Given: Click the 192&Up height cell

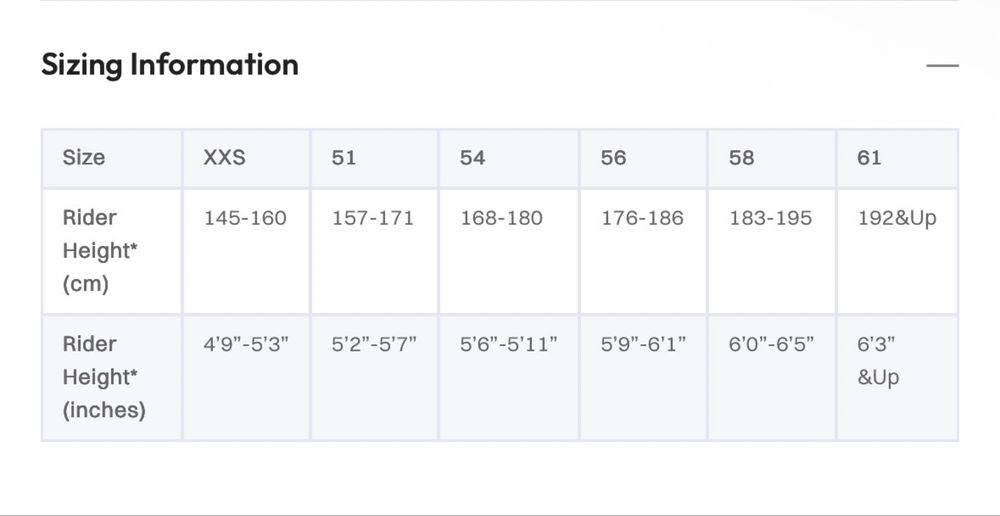Looking at the screenshot, I should point(897,218).
